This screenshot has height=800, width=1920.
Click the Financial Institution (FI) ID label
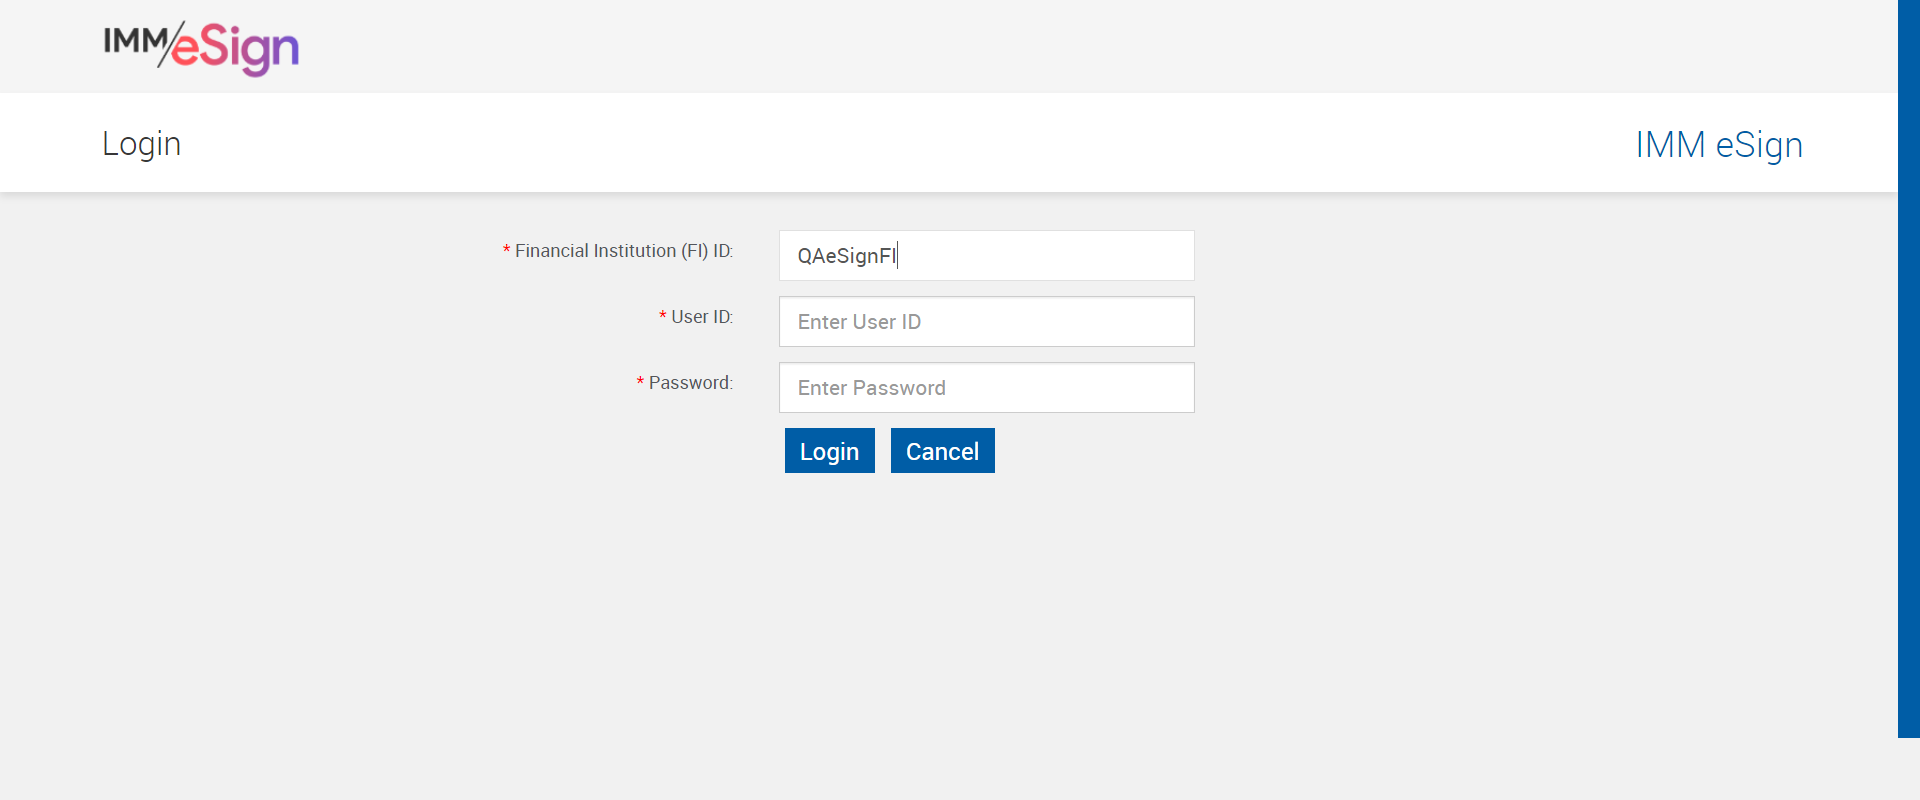tap(624, 251)
